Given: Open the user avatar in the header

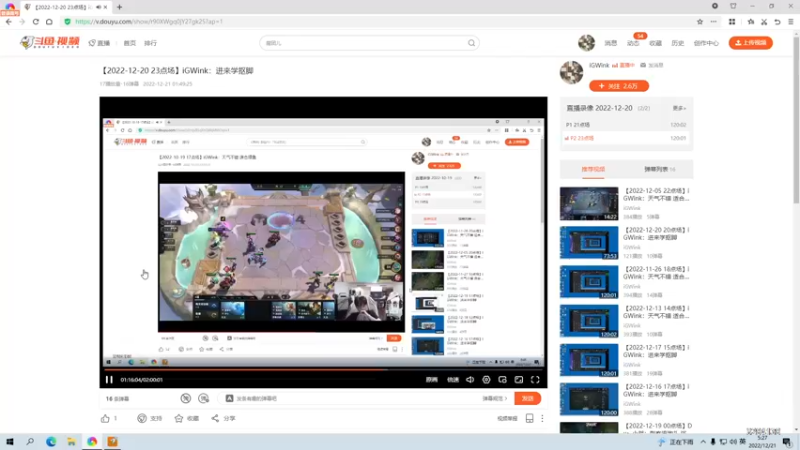Looking at the screenshot, I should click(x=586, y=43).
